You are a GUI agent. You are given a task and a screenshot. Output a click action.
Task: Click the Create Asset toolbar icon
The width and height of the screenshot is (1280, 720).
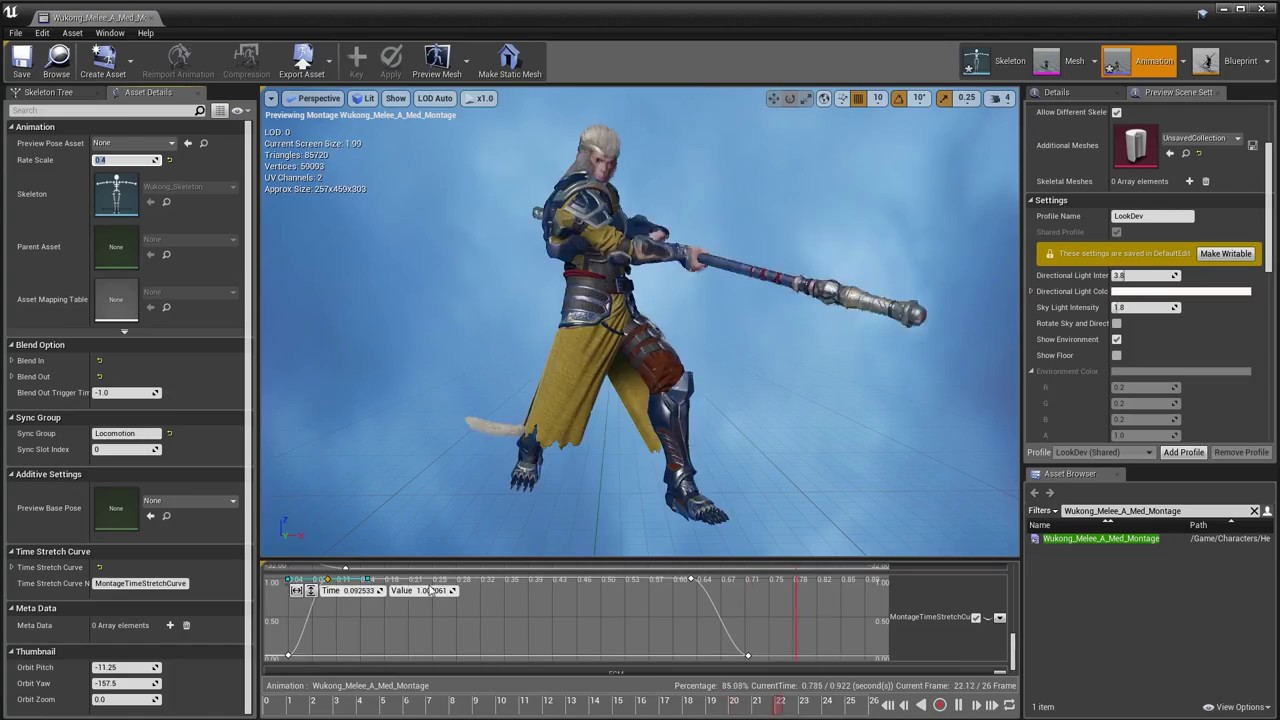click(x=103, y=61)
